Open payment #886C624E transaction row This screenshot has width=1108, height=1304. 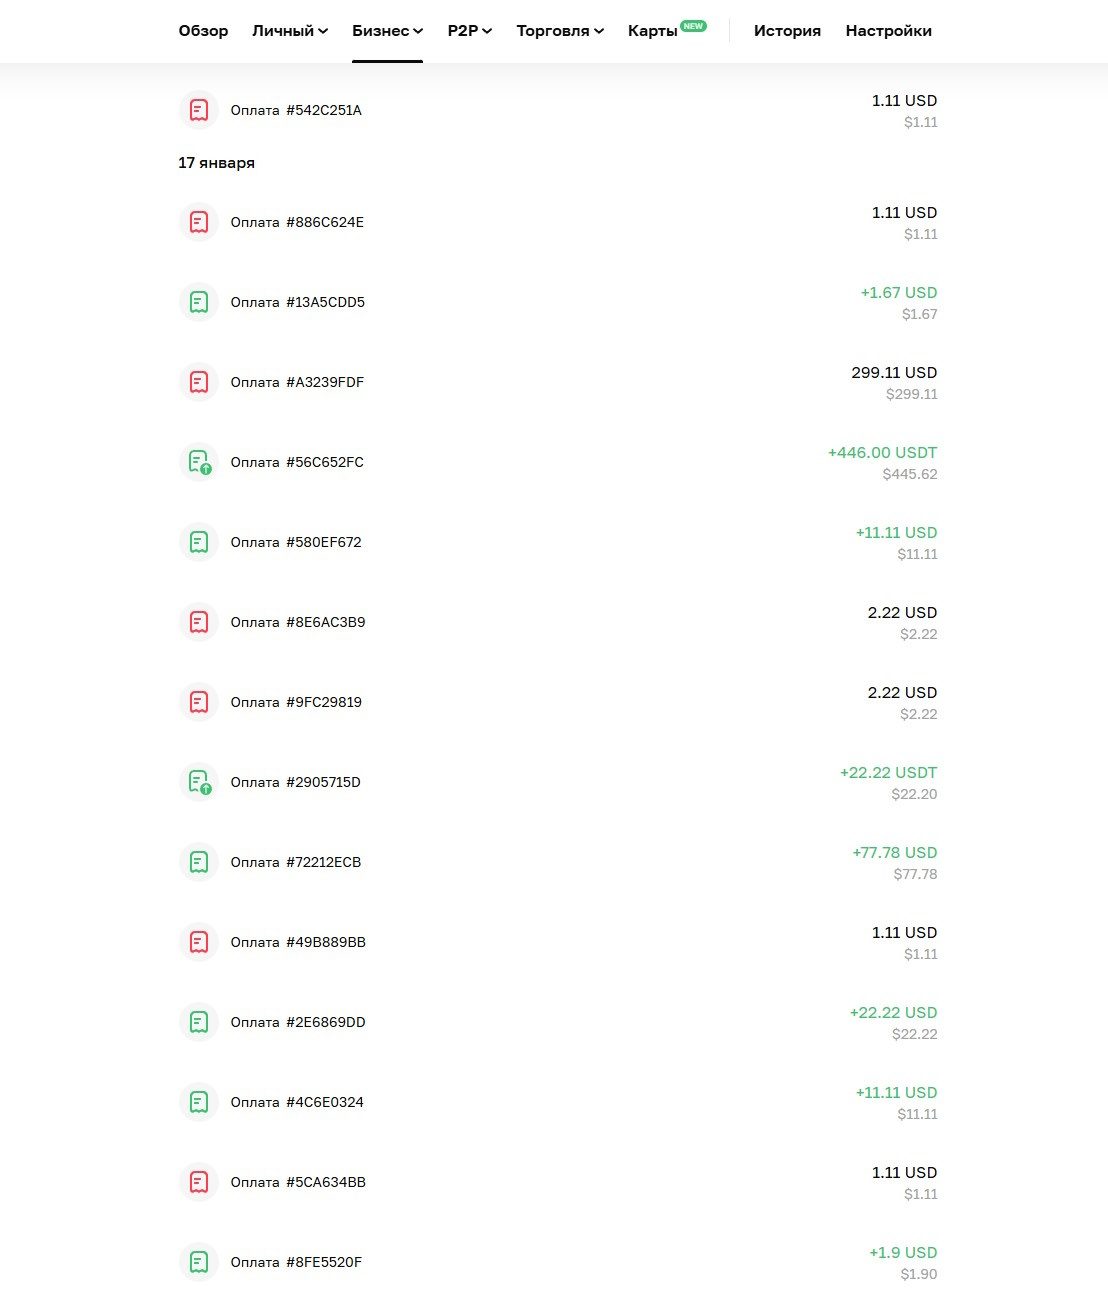[297, 222]
